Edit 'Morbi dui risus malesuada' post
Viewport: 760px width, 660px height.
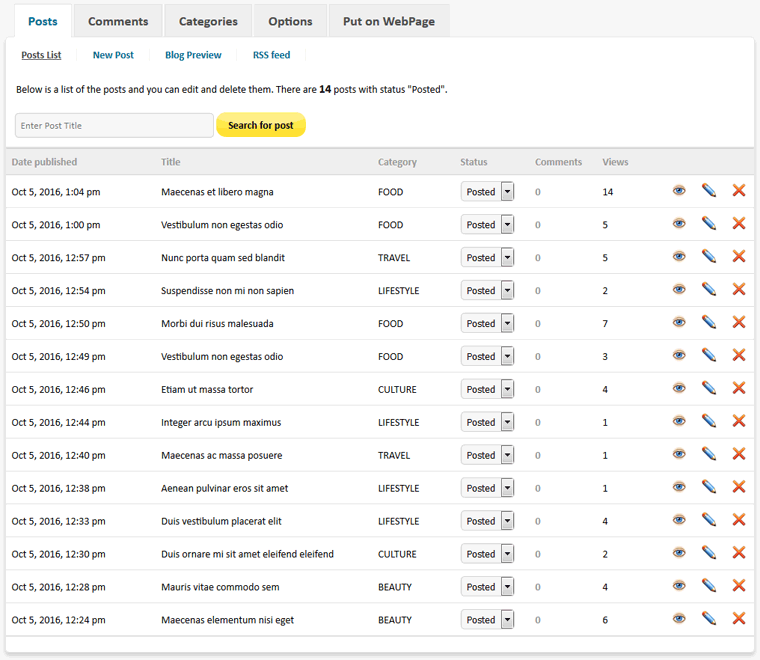[709, 322]
